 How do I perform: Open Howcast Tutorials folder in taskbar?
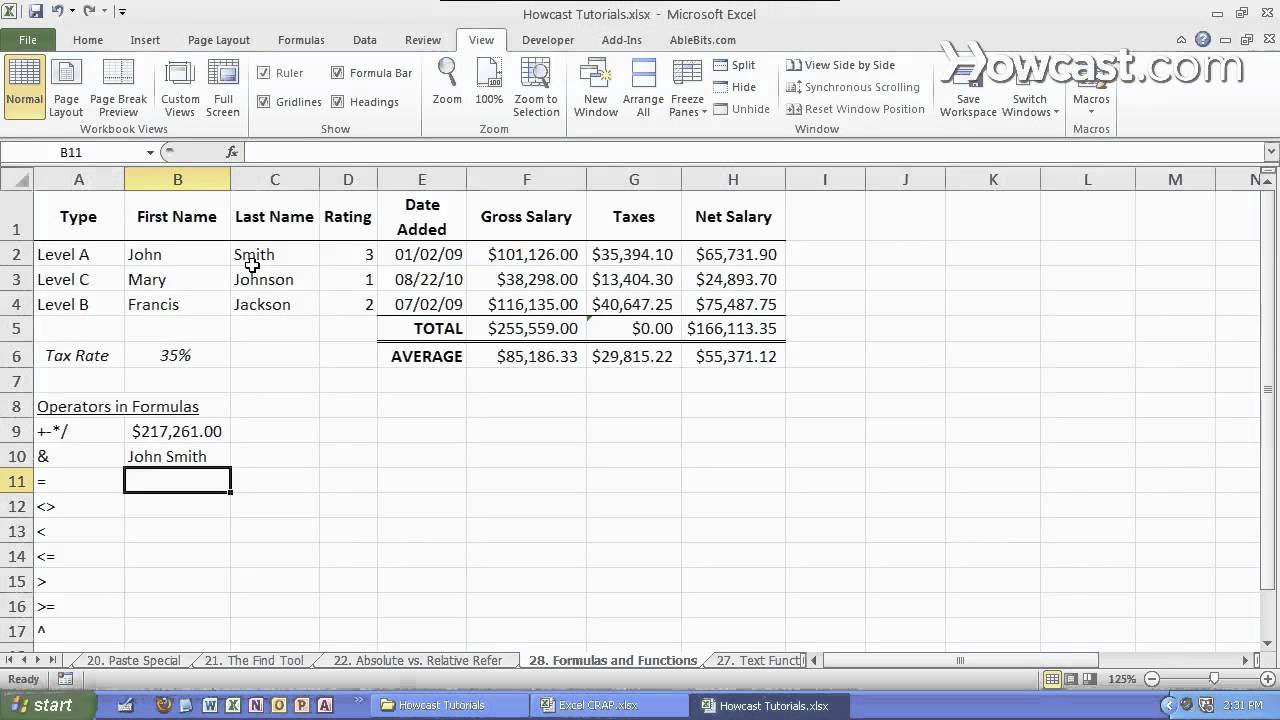pyautogui.click(x=449, y=705)
